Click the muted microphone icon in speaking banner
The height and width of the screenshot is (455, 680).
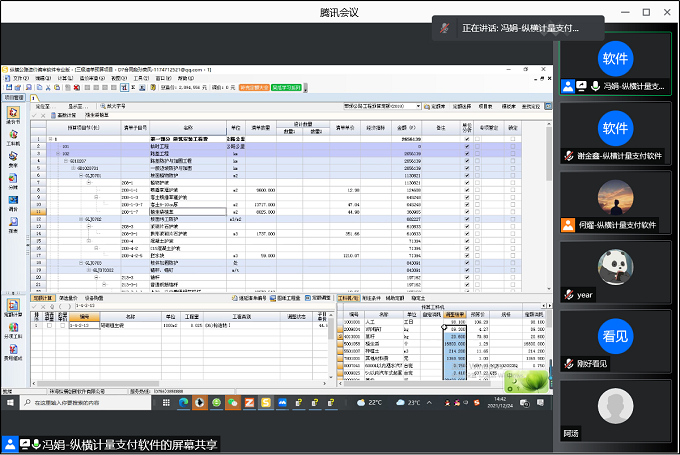(x=445, y=28)
